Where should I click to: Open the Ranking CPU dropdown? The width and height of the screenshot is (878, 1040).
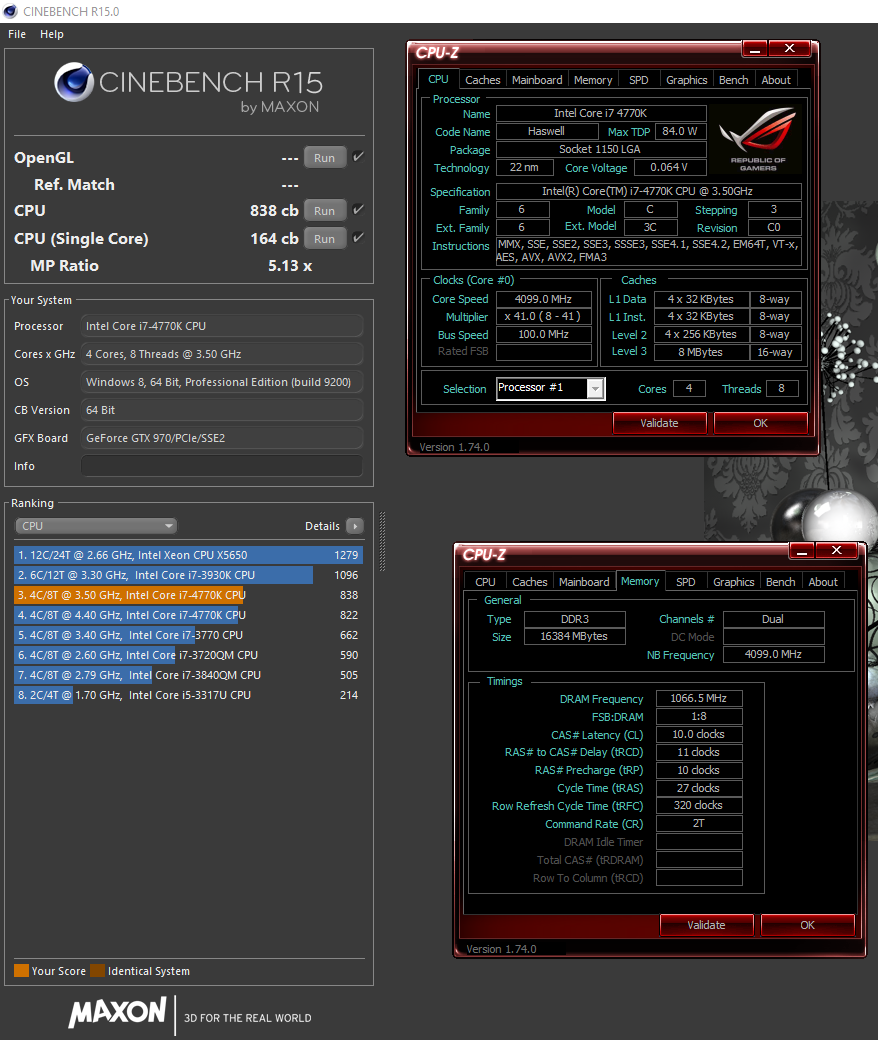pyautogui.click(x=95, y=526)
